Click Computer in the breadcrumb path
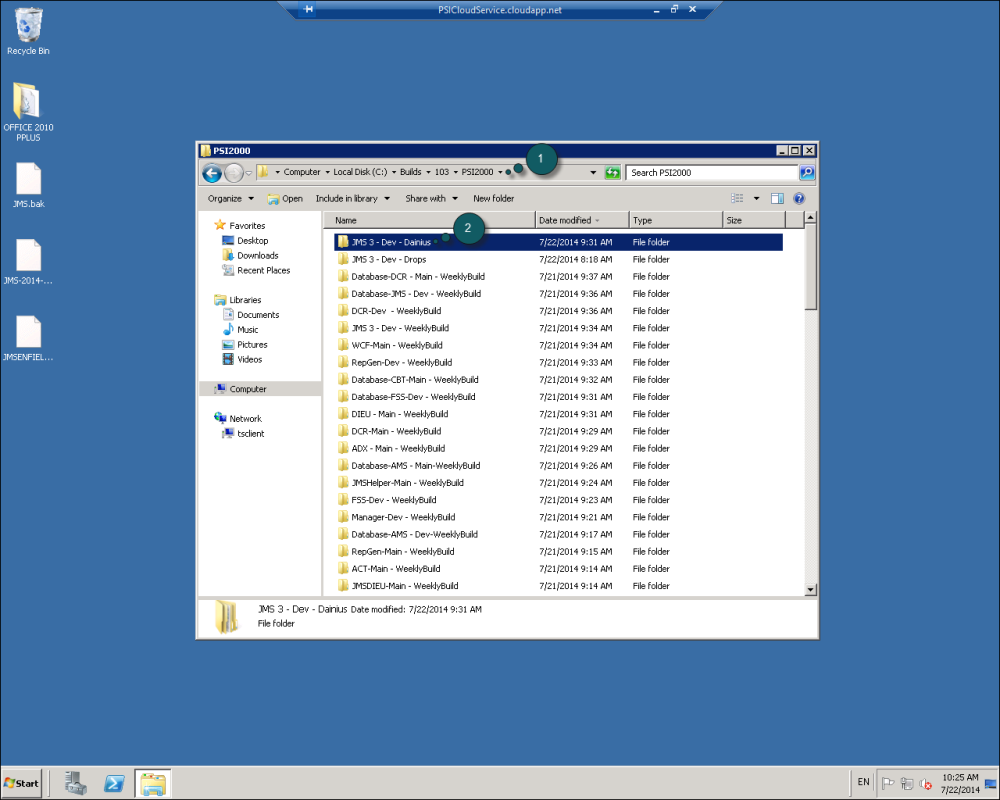 (x=302, y=172)
